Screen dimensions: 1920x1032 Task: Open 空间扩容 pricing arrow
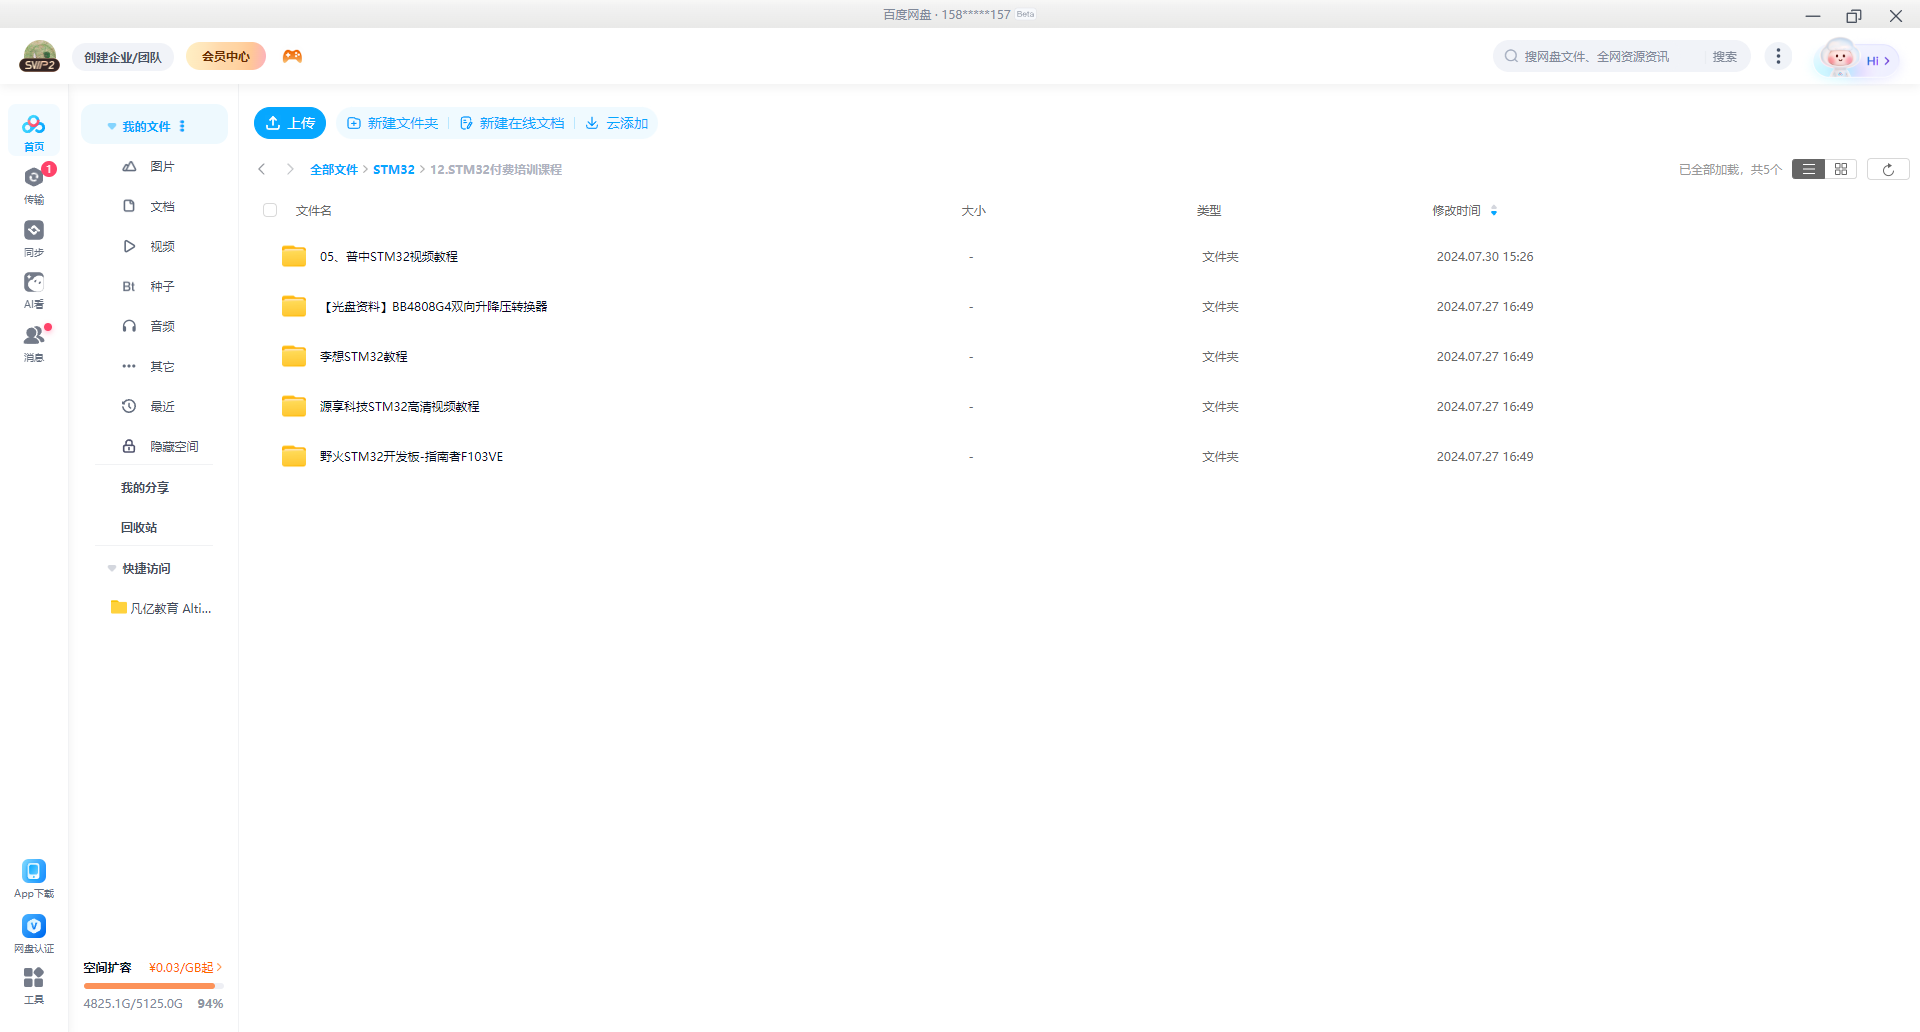tap(219, 967)
